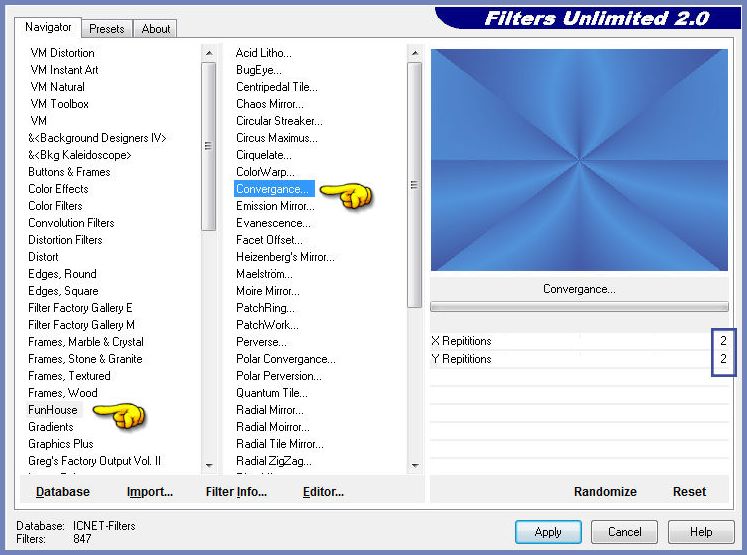Open Filter Info...
The image size is (747, 555).
[236, 492]
